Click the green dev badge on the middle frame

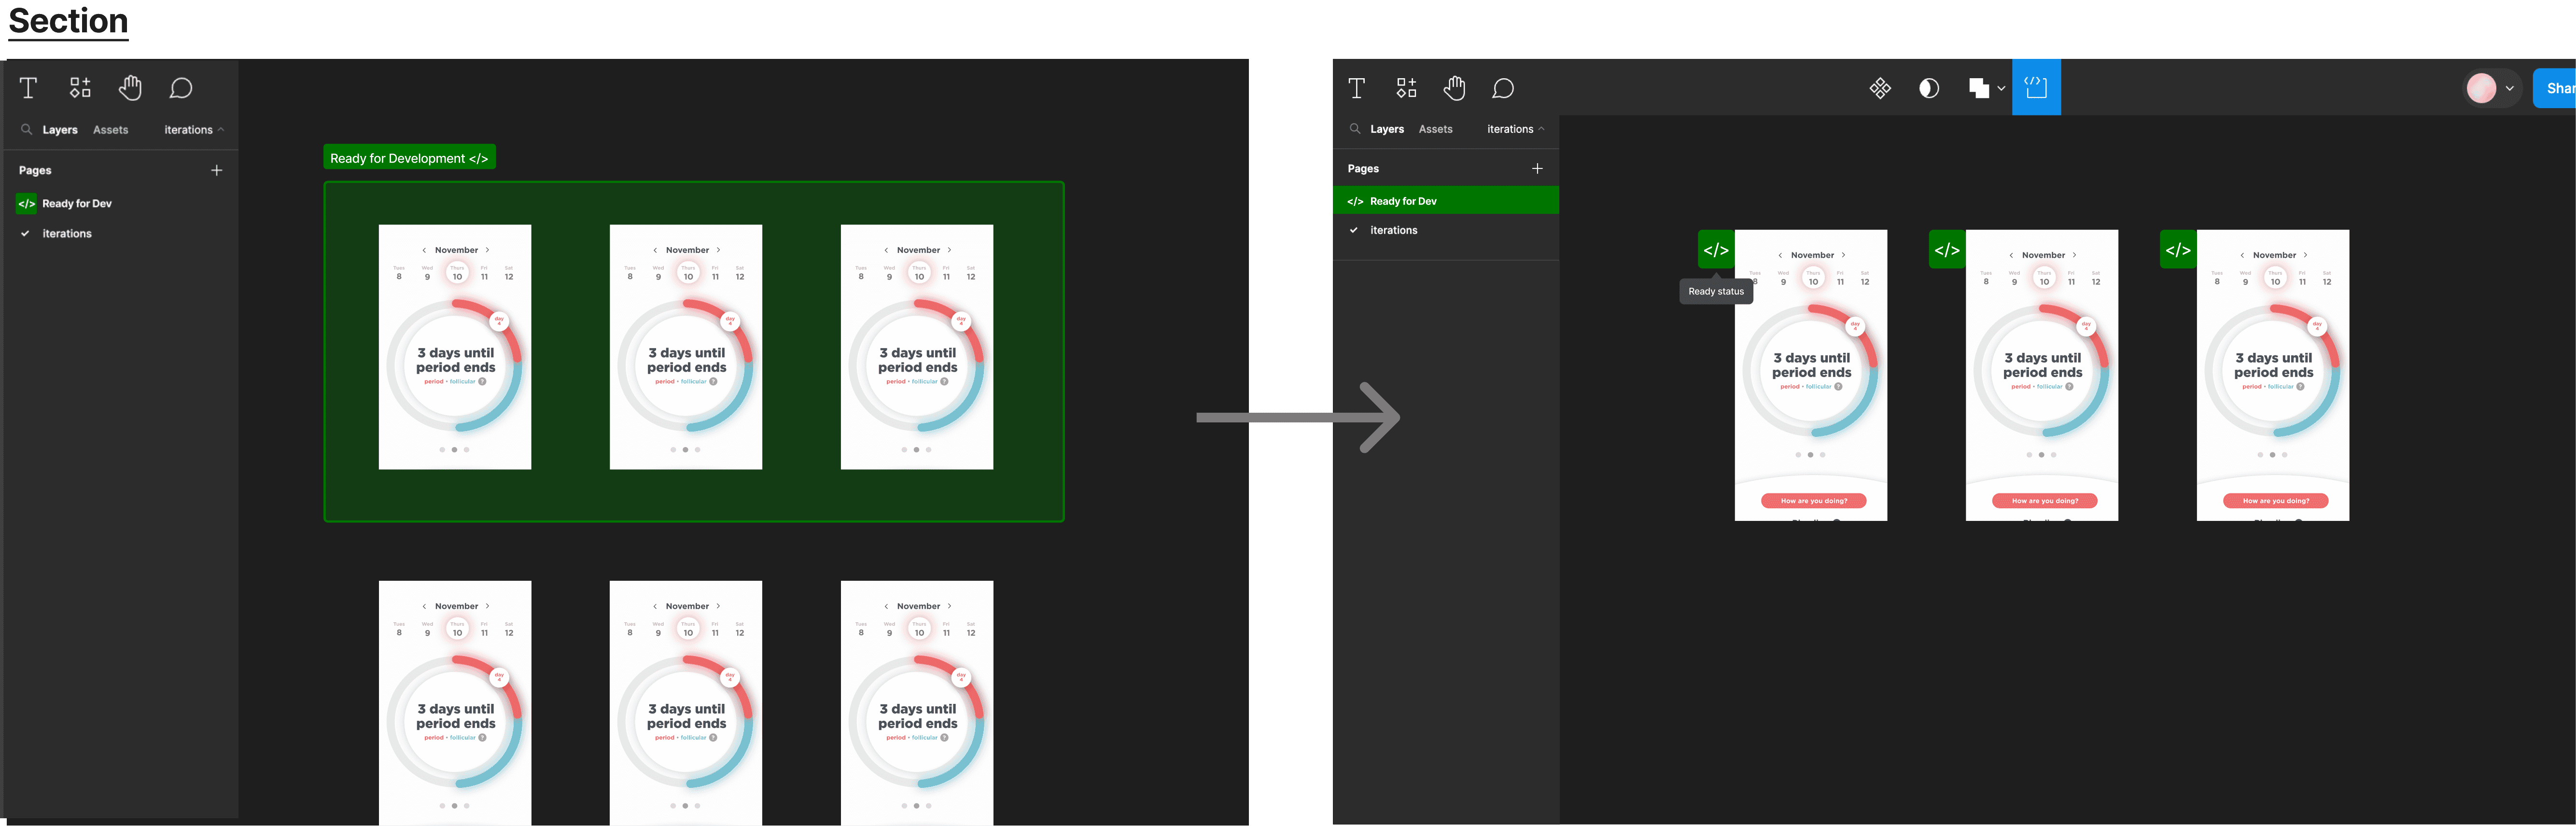(x=1947, y=249)
